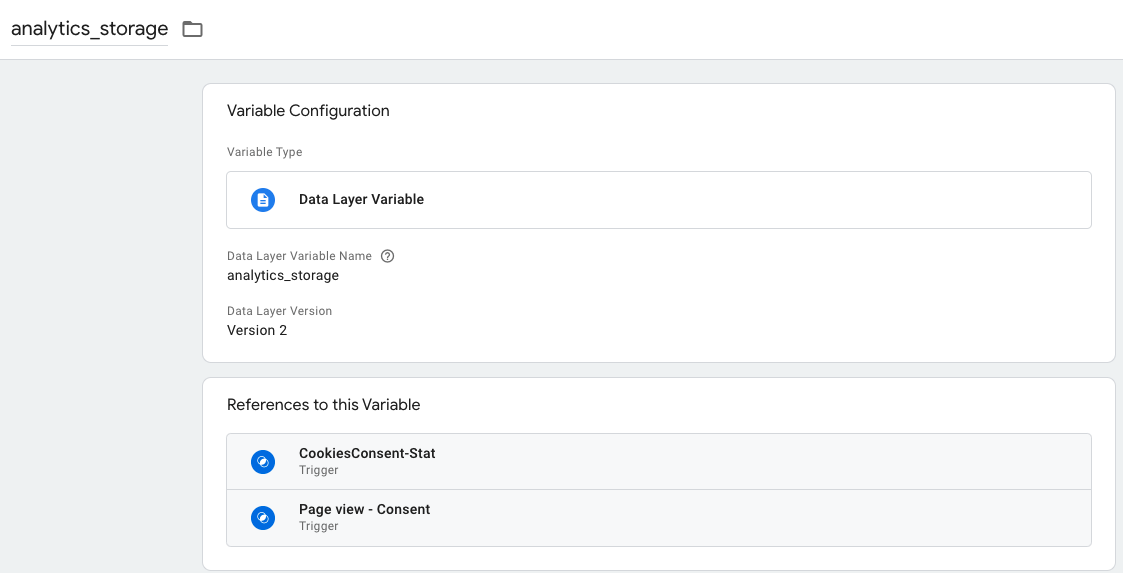This screenshot has width=1123, height=573.
Task: Click the Trigger subtitle under CookiesConsent-Stat
Action: click(318, 470)
